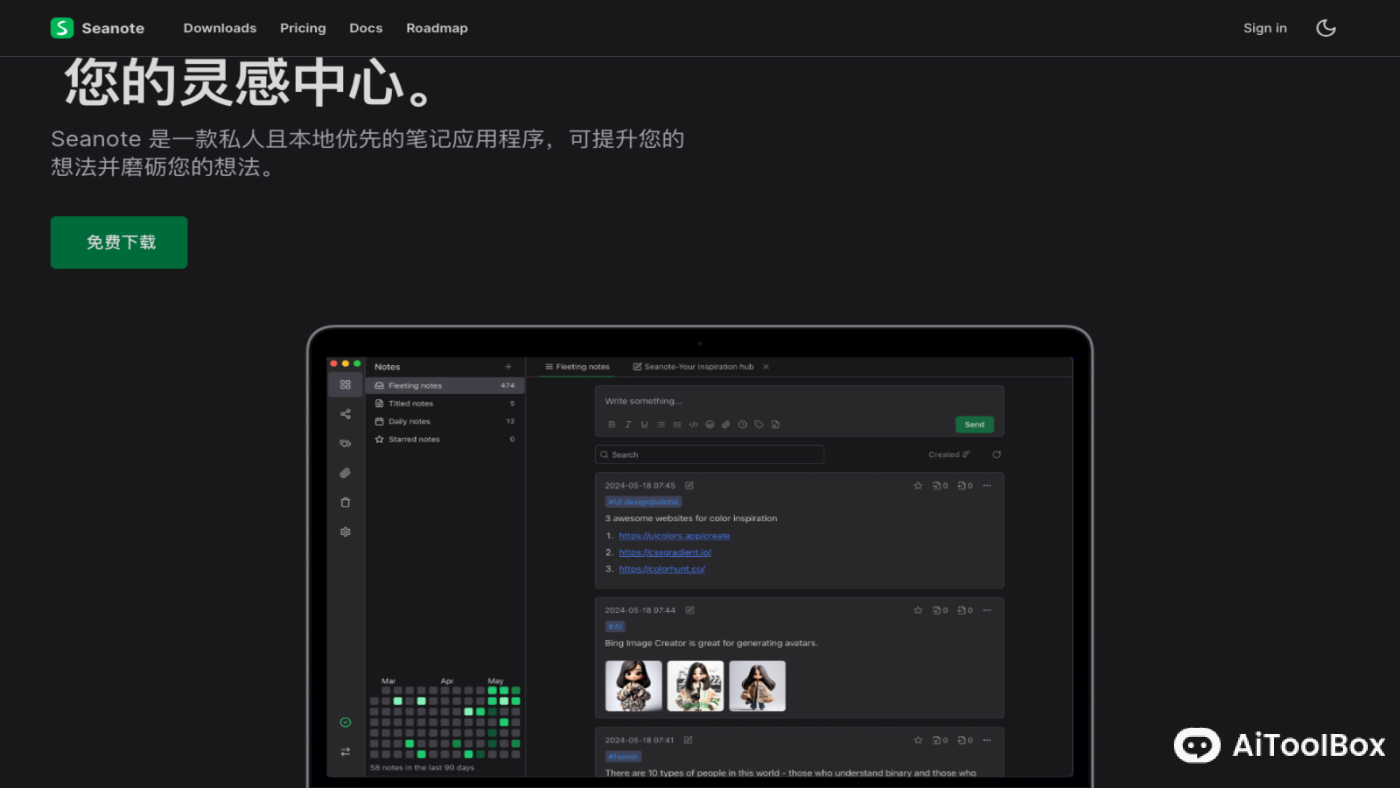The image size is (1400, 788).
Task: Open the trash icon in sidebar
Action: click(345, 502)
